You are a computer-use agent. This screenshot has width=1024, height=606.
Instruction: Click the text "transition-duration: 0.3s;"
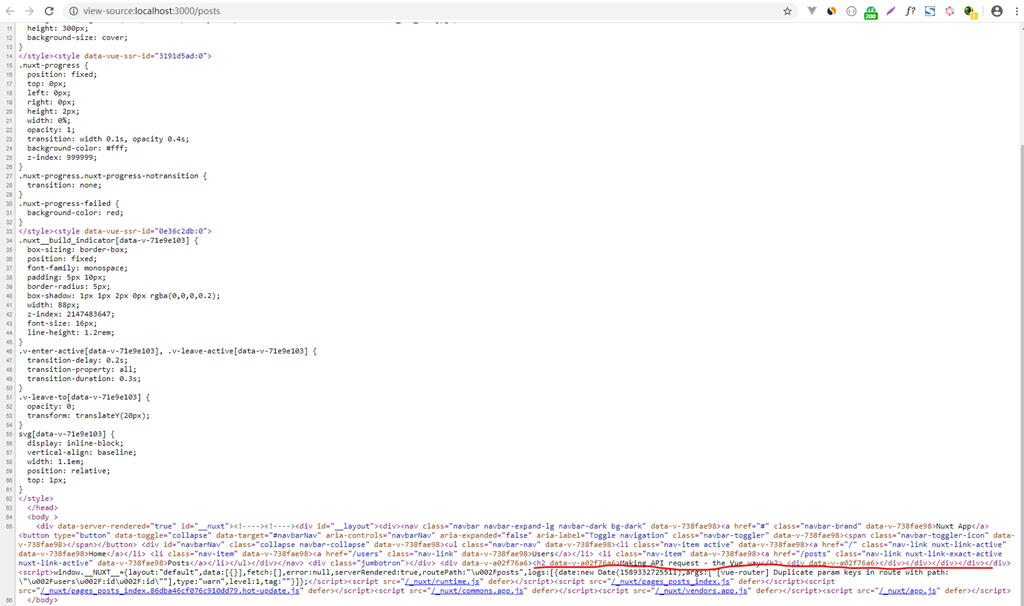tap(84, 379)
